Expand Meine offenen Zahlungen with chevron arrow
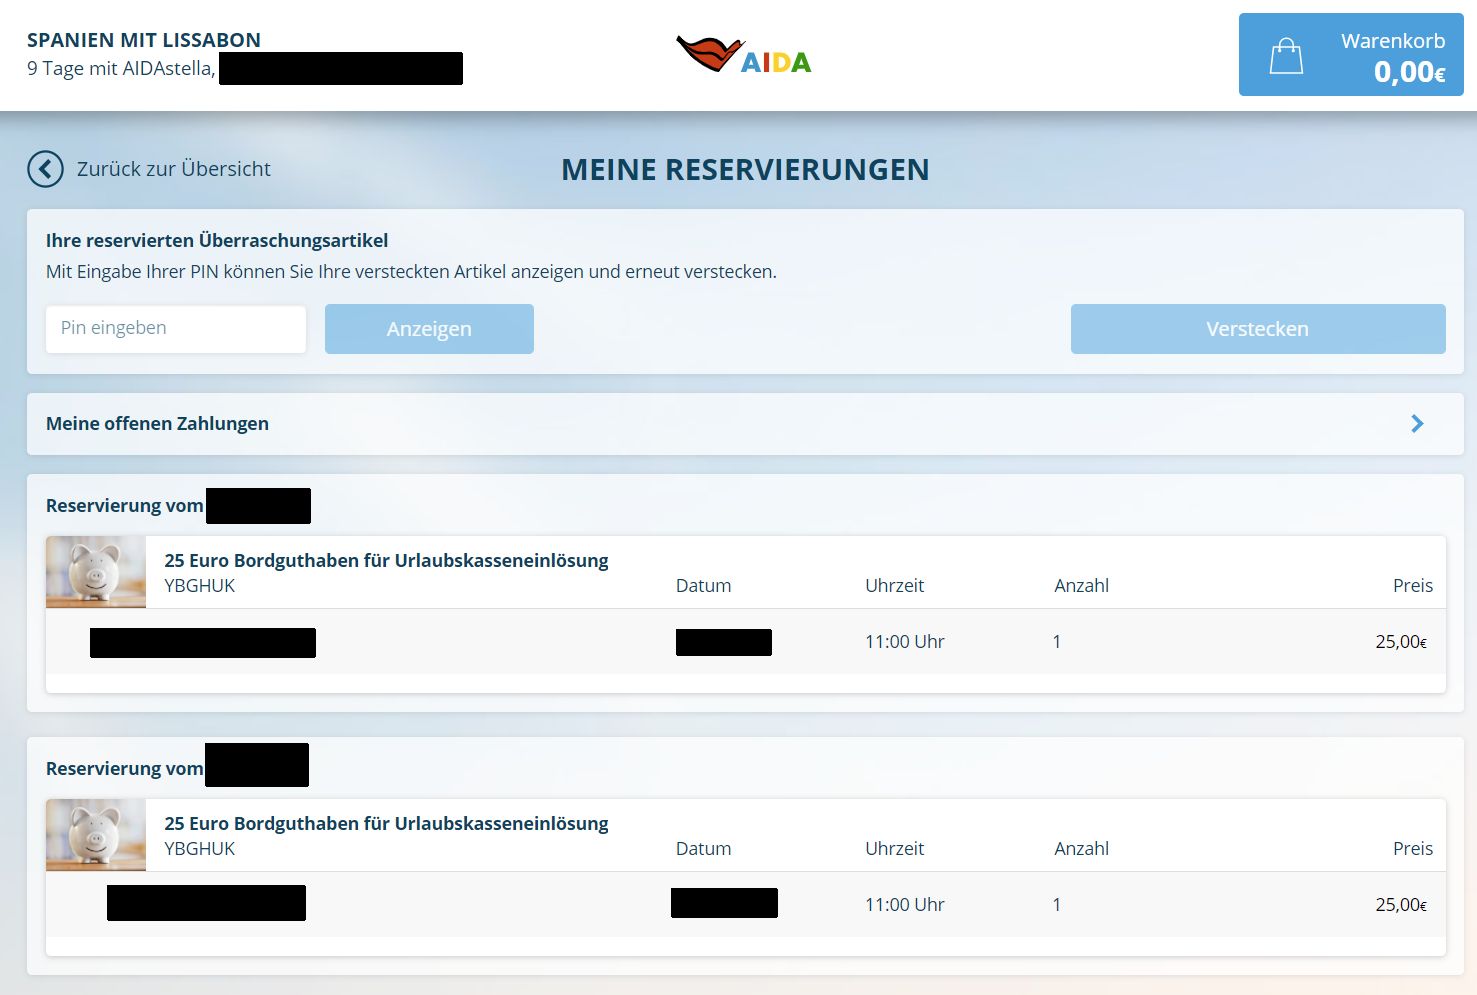The width and height of the screenshot is (1477, 995). 1417,424
